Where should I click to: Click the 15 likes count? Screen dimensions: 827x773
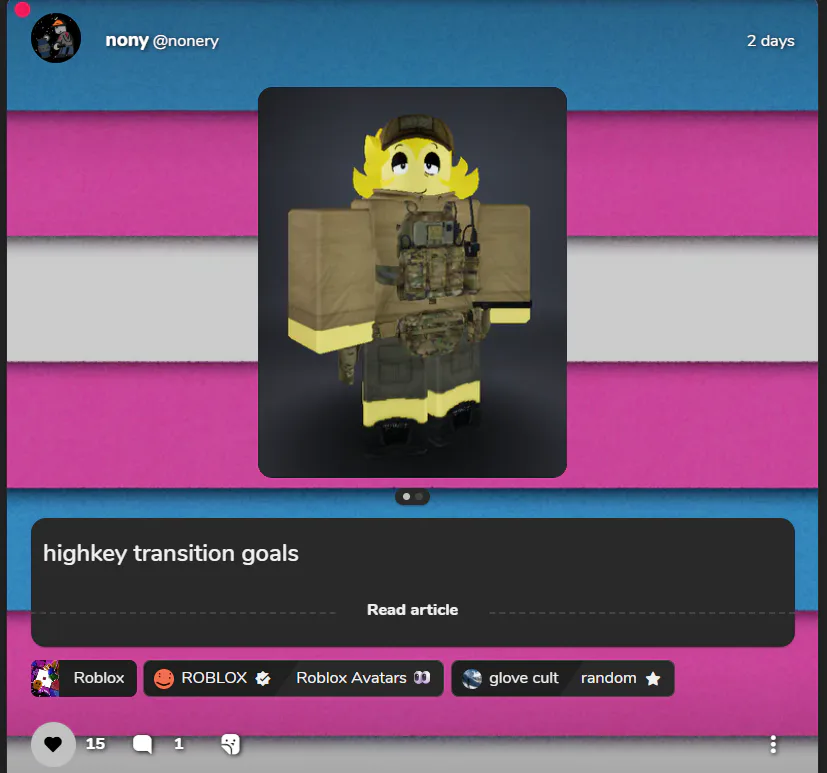pos(95,744)
